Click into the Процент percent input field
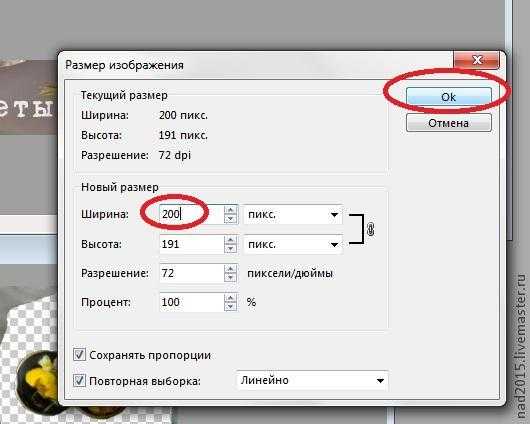Viewport: 530px width, 424px height. pos(192,302)
